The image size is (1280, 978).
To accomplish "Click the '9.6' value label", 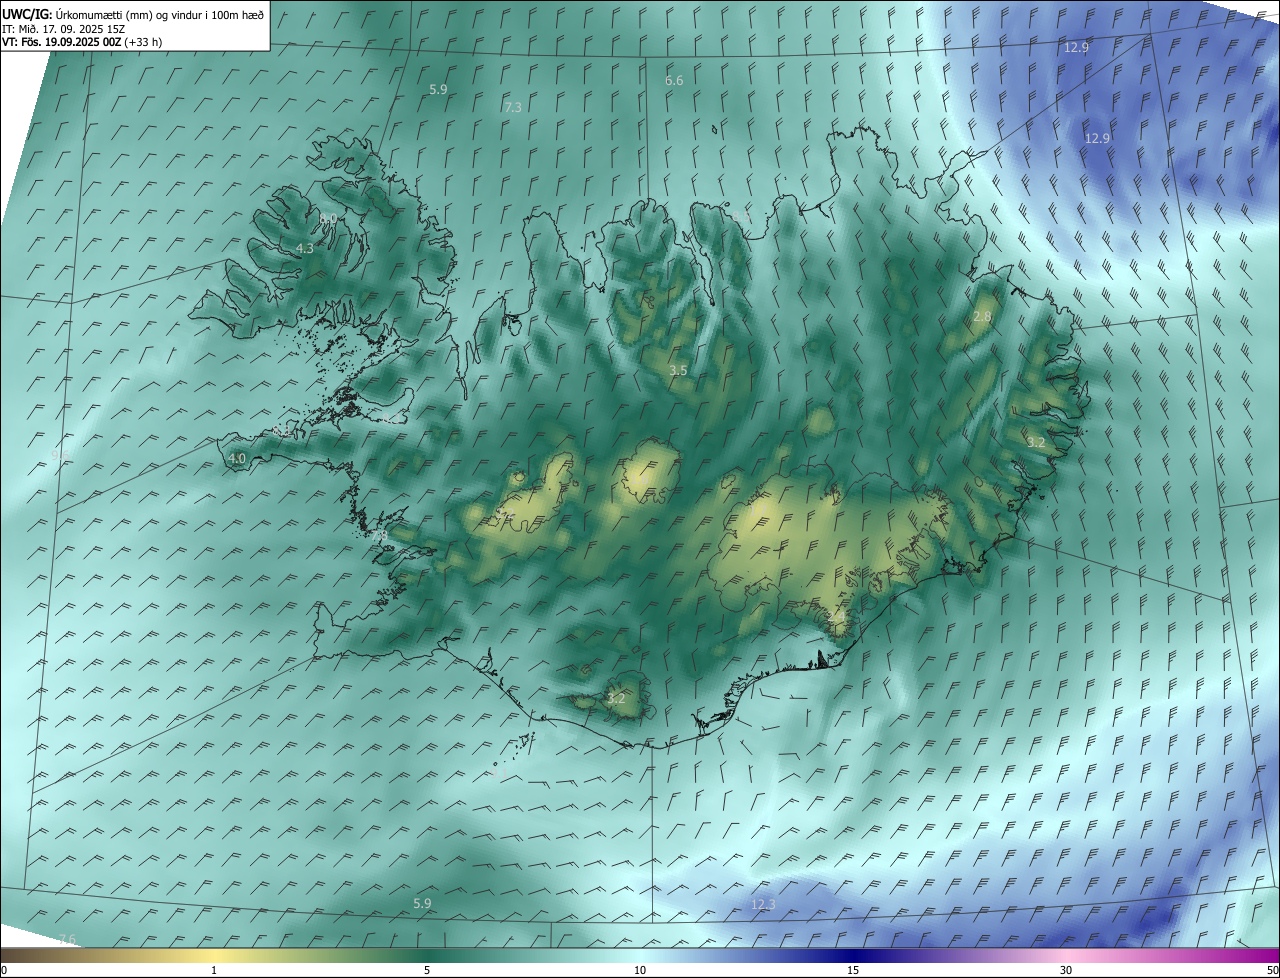I will (60, 455).
